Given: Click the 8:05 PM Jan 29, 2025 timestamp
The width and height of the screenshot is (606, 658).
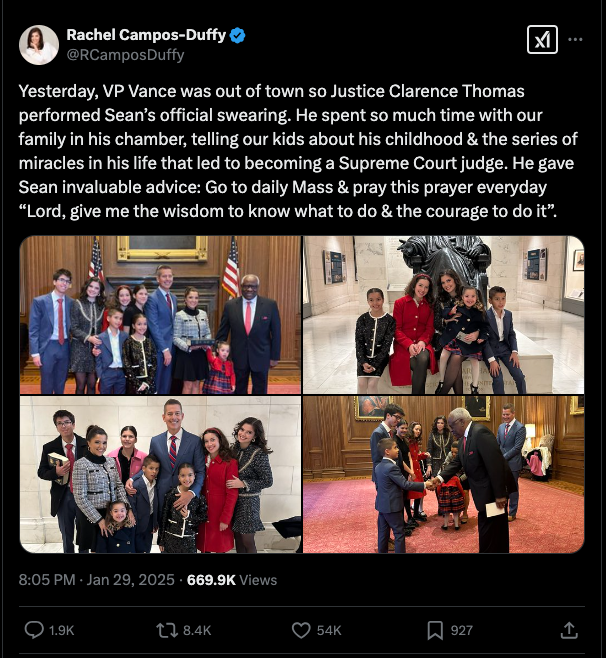Looking at the screenshot, I should tap(97, 580).
